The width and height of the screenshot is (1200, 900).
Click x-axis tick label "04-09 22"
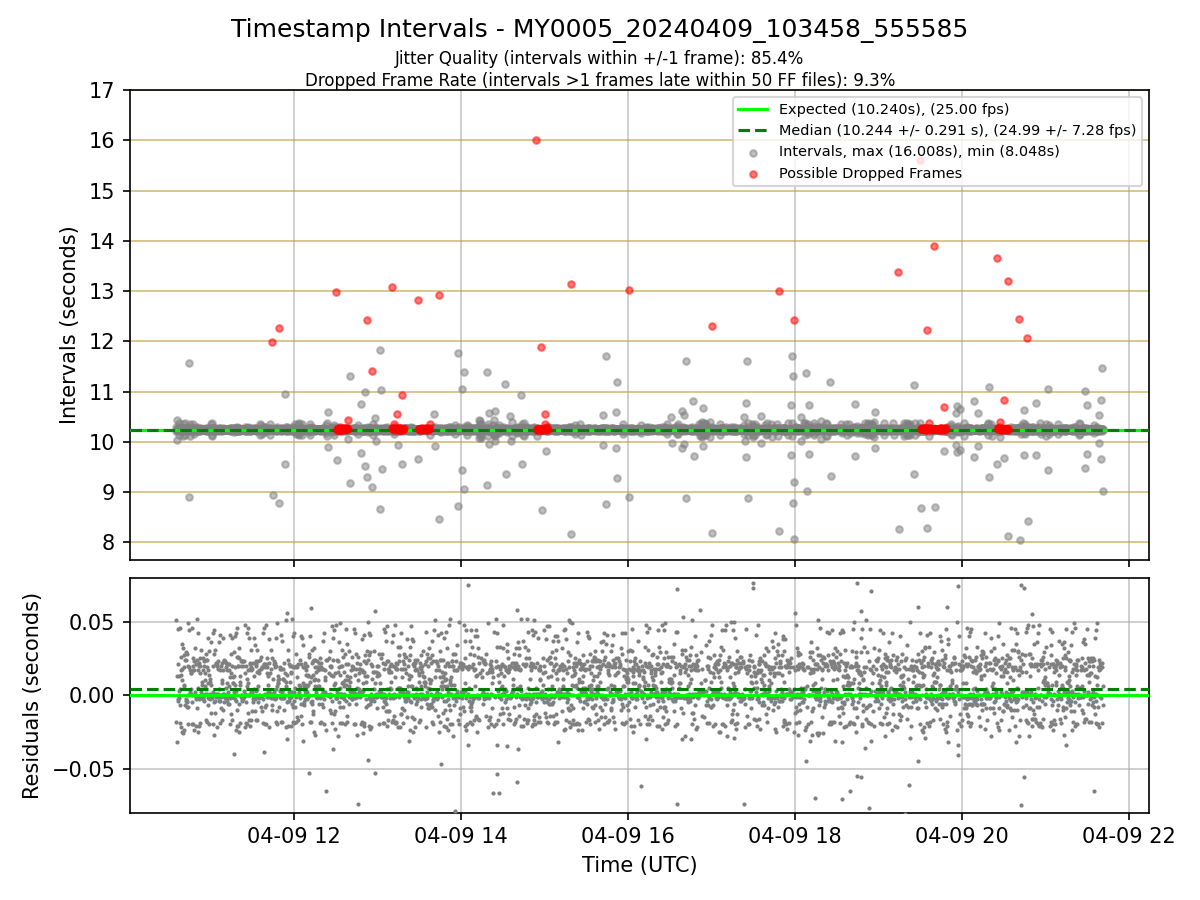[1129, 835]
